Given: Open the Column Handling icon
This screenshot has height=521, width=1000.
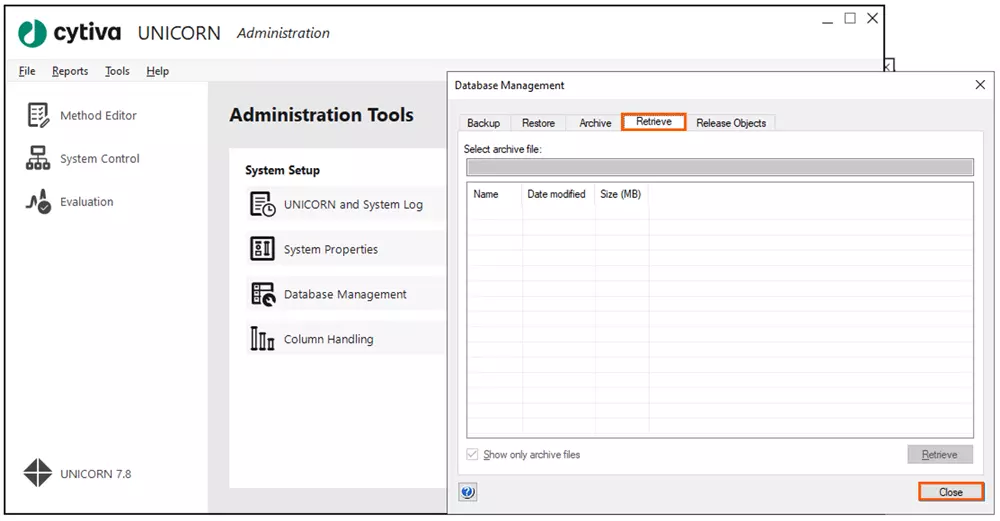Looking at the screenshot, I should pos(262,339).
